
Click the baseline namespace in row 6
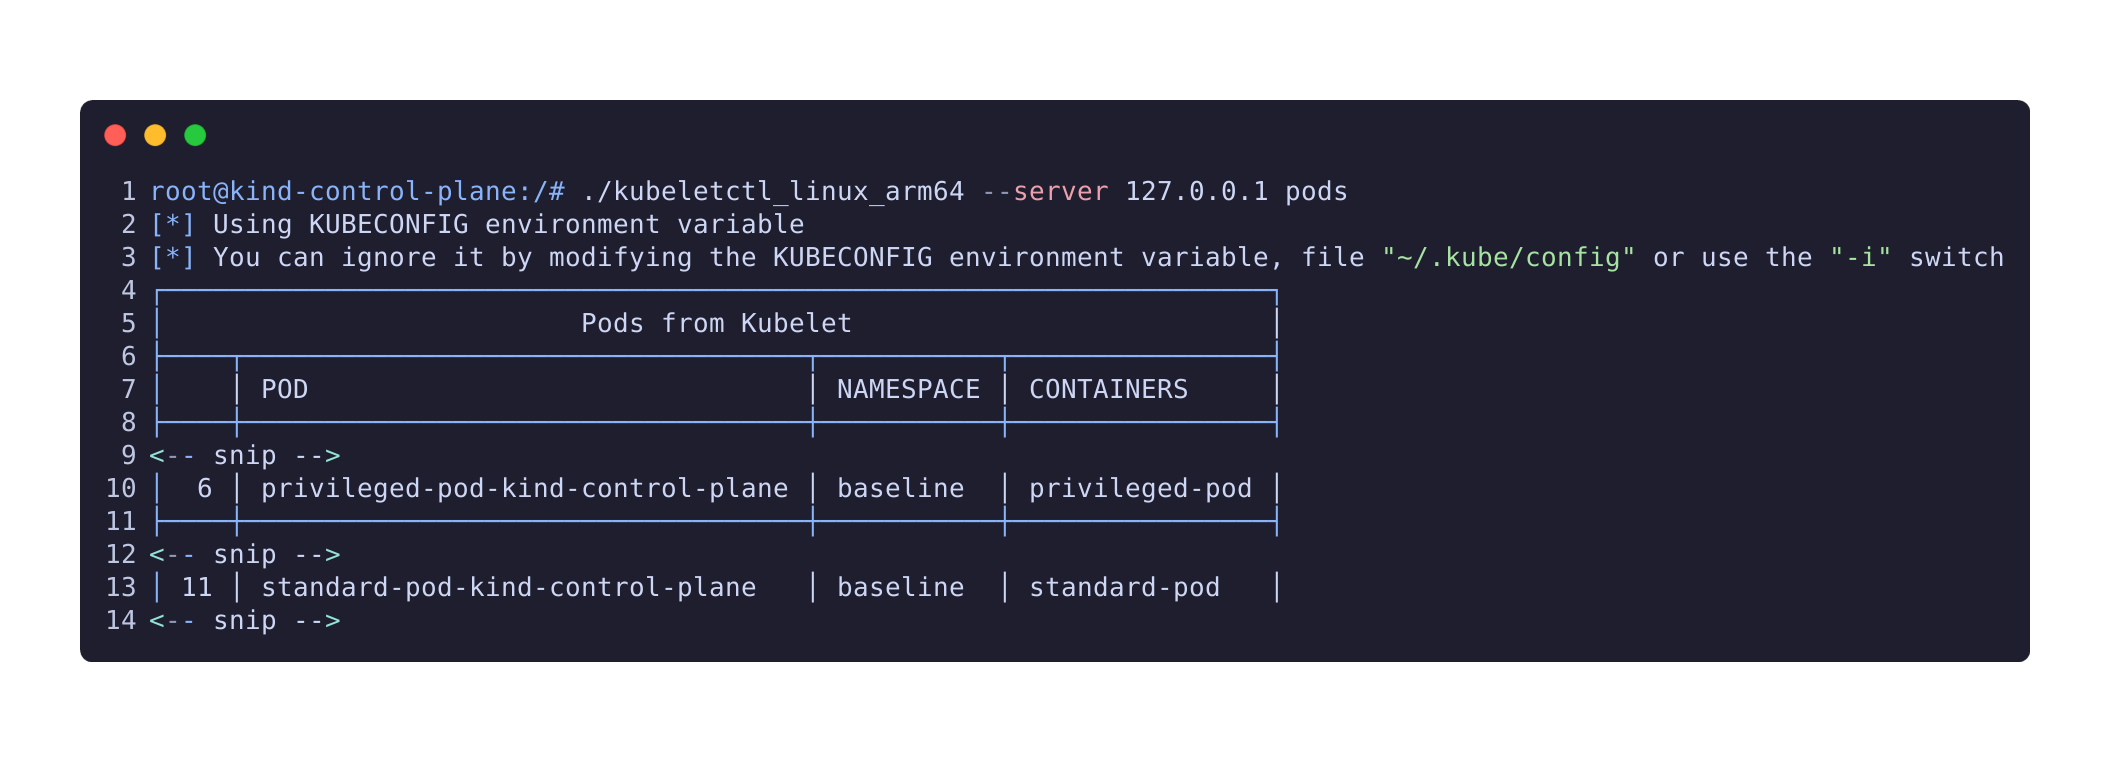click(x=900, y=488)
